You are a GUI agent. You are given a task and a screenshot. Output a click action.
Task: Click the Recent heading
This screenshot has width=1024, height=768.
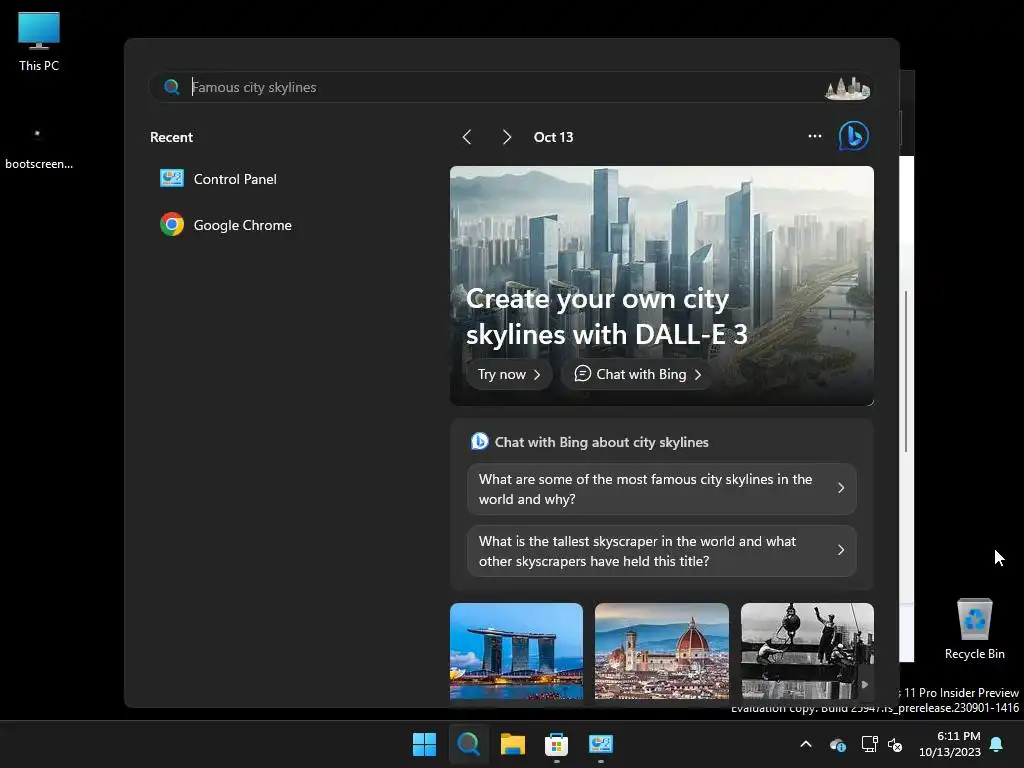(171, 137)
